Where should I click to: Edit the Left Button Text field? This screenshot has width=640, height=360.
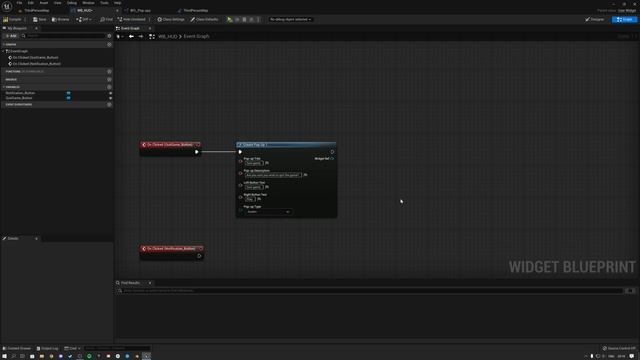254,187
